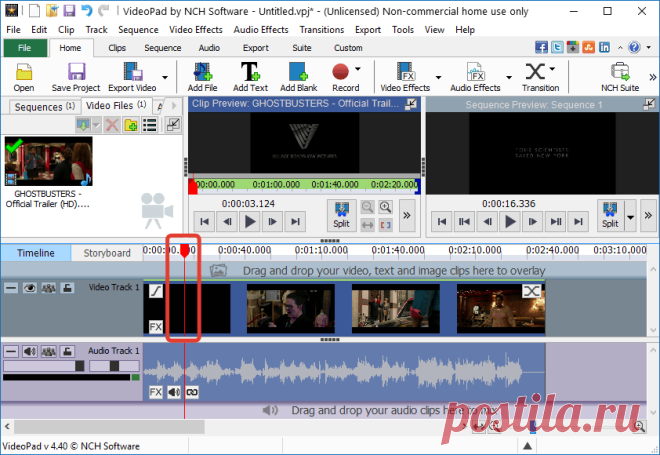This screenshot has height=455, width=660.
Task: Click the NCH Suite button
Action: (x=620, y=77)
